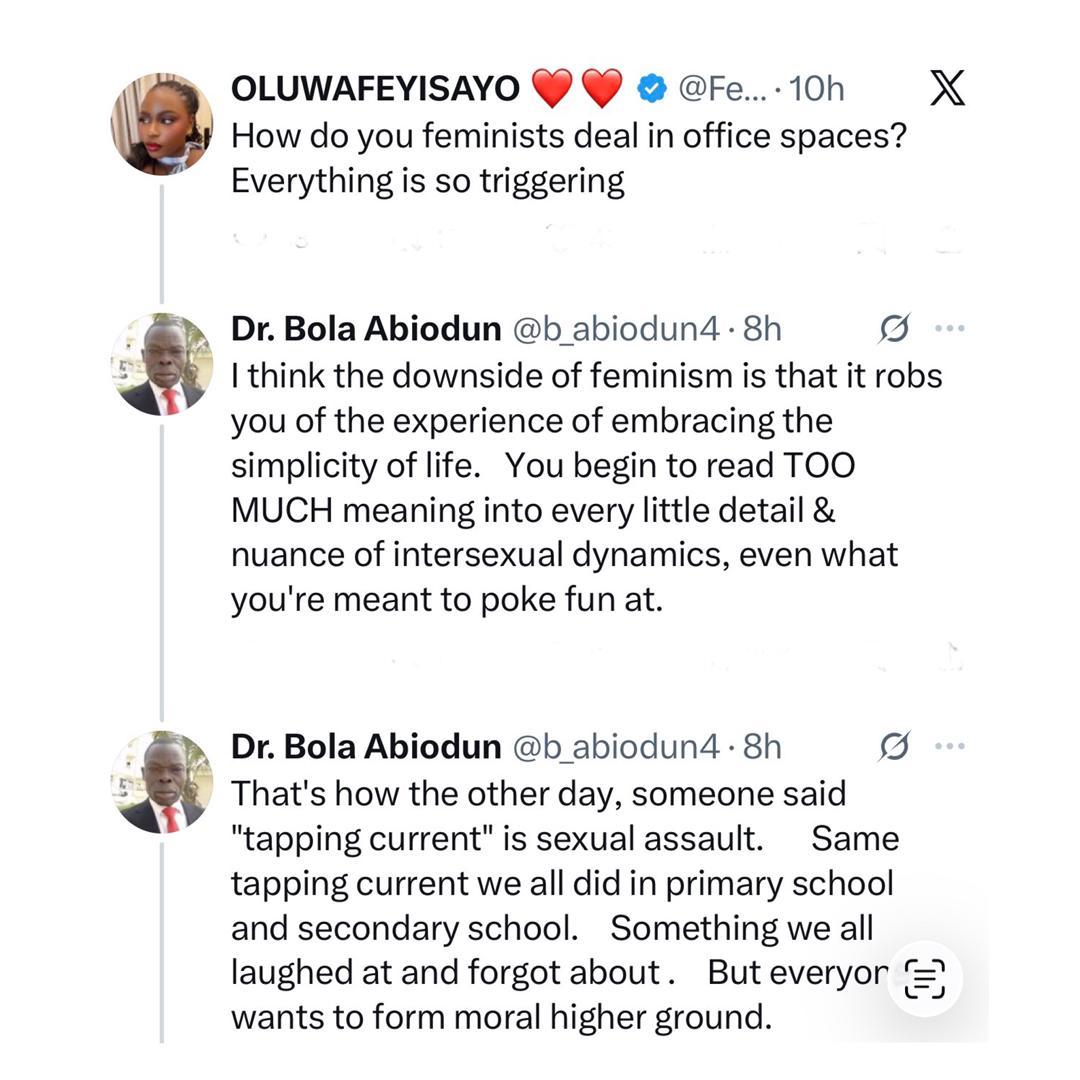Click @b_abiodun4 handle on the feminism downside reply
This screenshot has width=1080, height=1080.
click(615, 328)
